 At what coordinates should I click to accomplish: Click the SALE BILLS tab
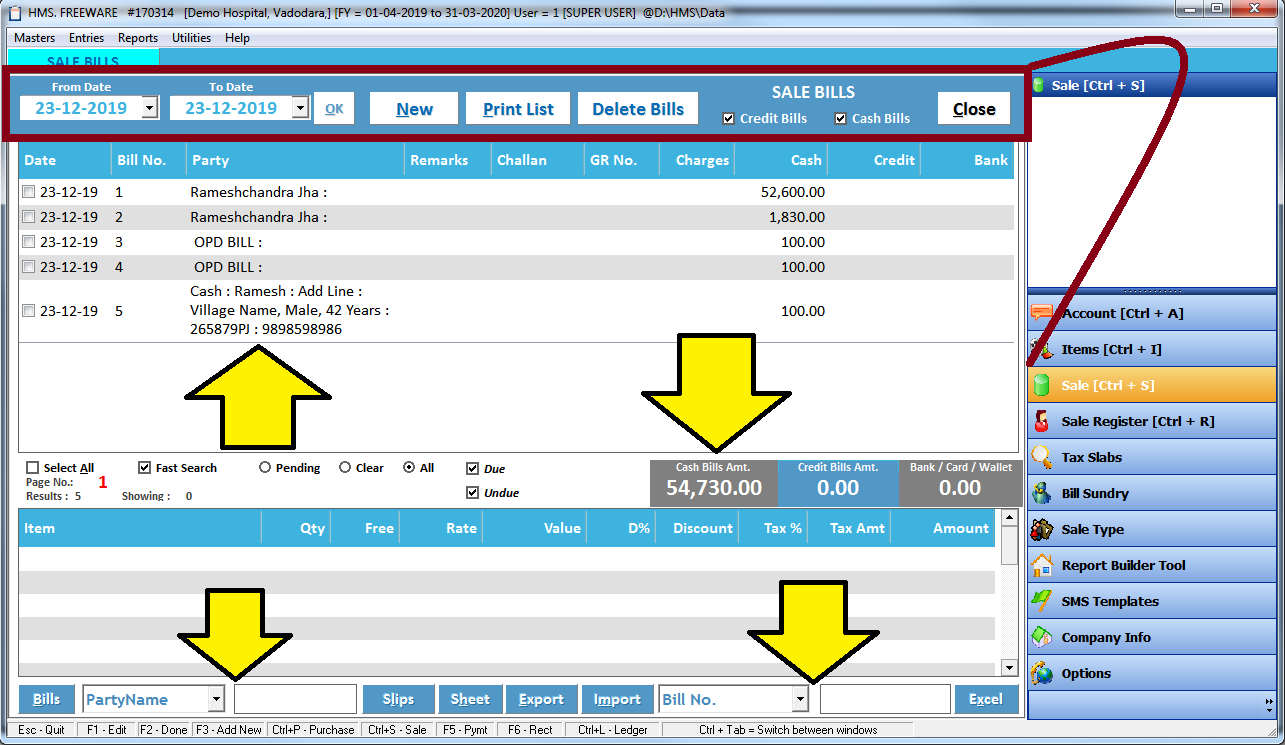tap(83, 60)
